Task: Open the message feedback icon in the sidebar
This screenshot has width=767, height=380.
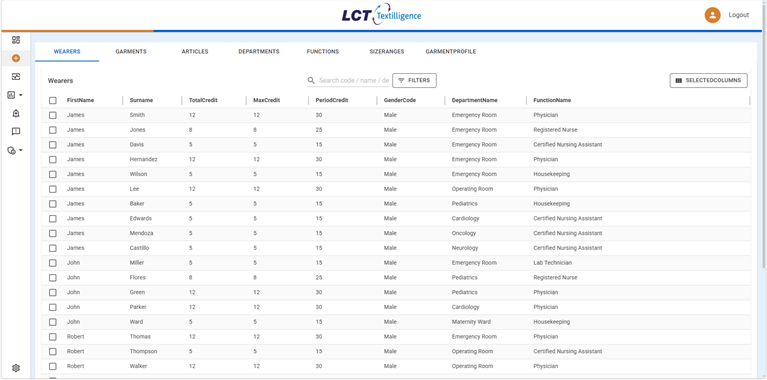Action: (x=16, y=132)
